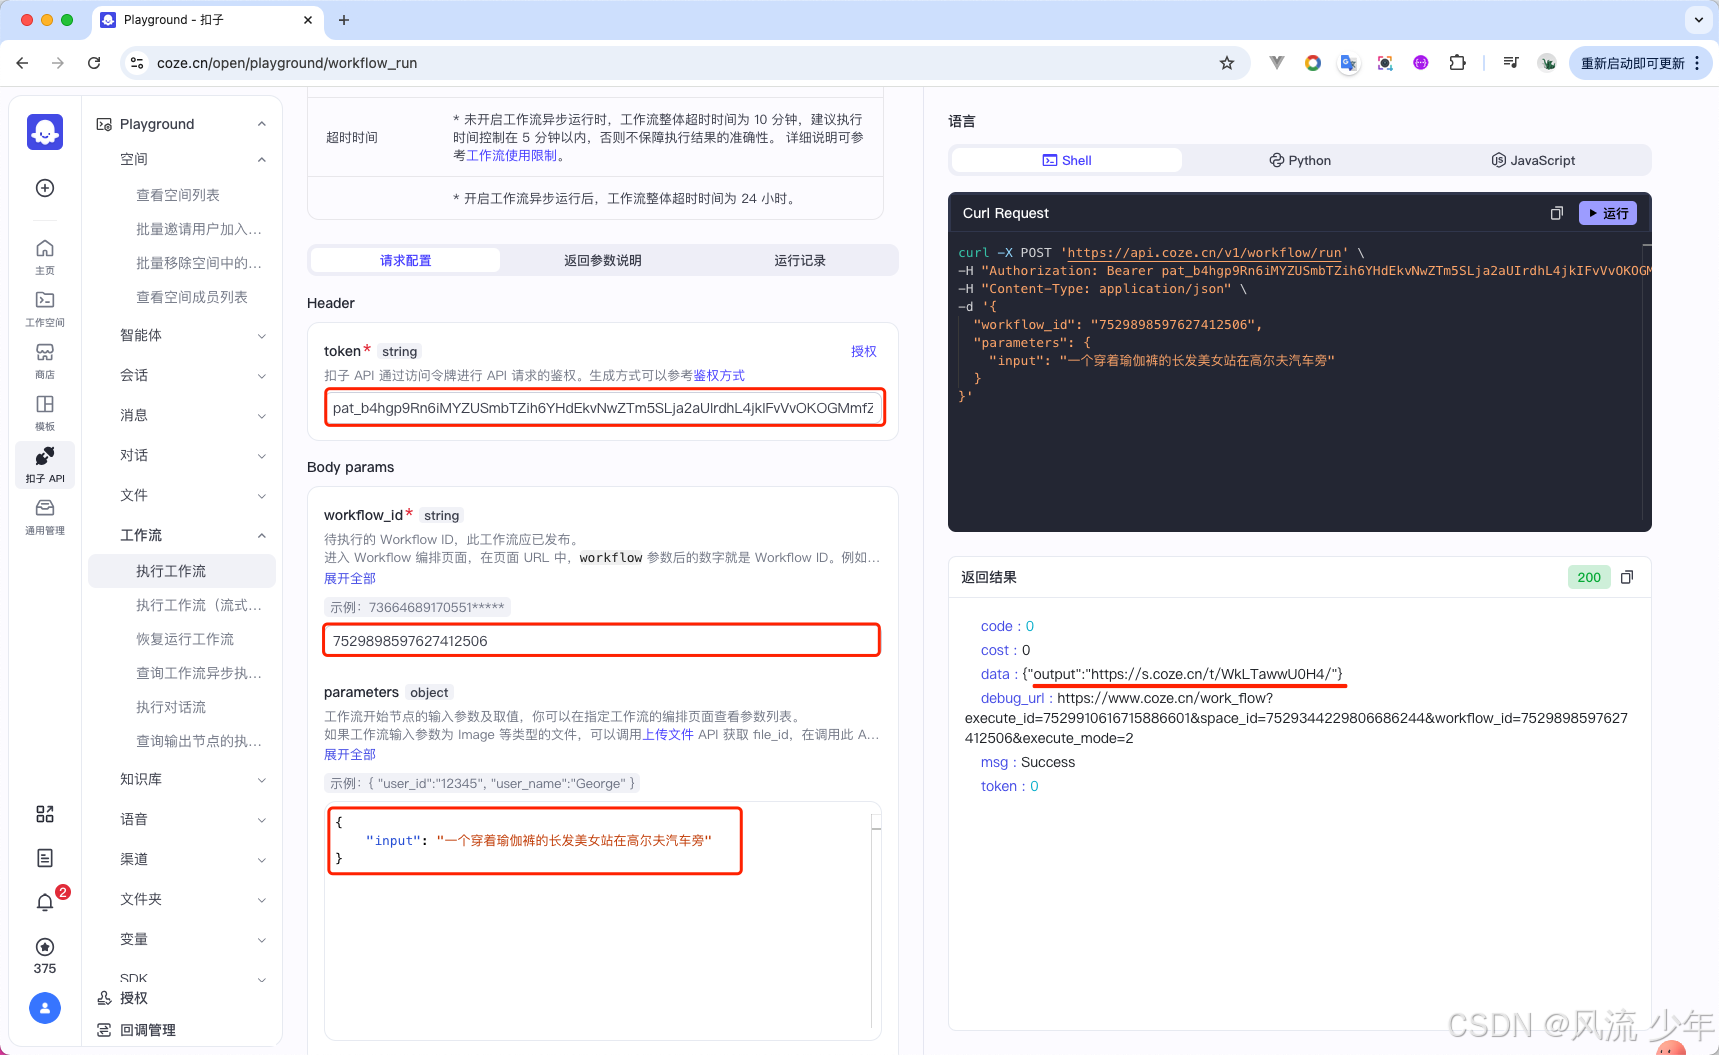
Task: Click the address bar URL
Action: [287, 63]
